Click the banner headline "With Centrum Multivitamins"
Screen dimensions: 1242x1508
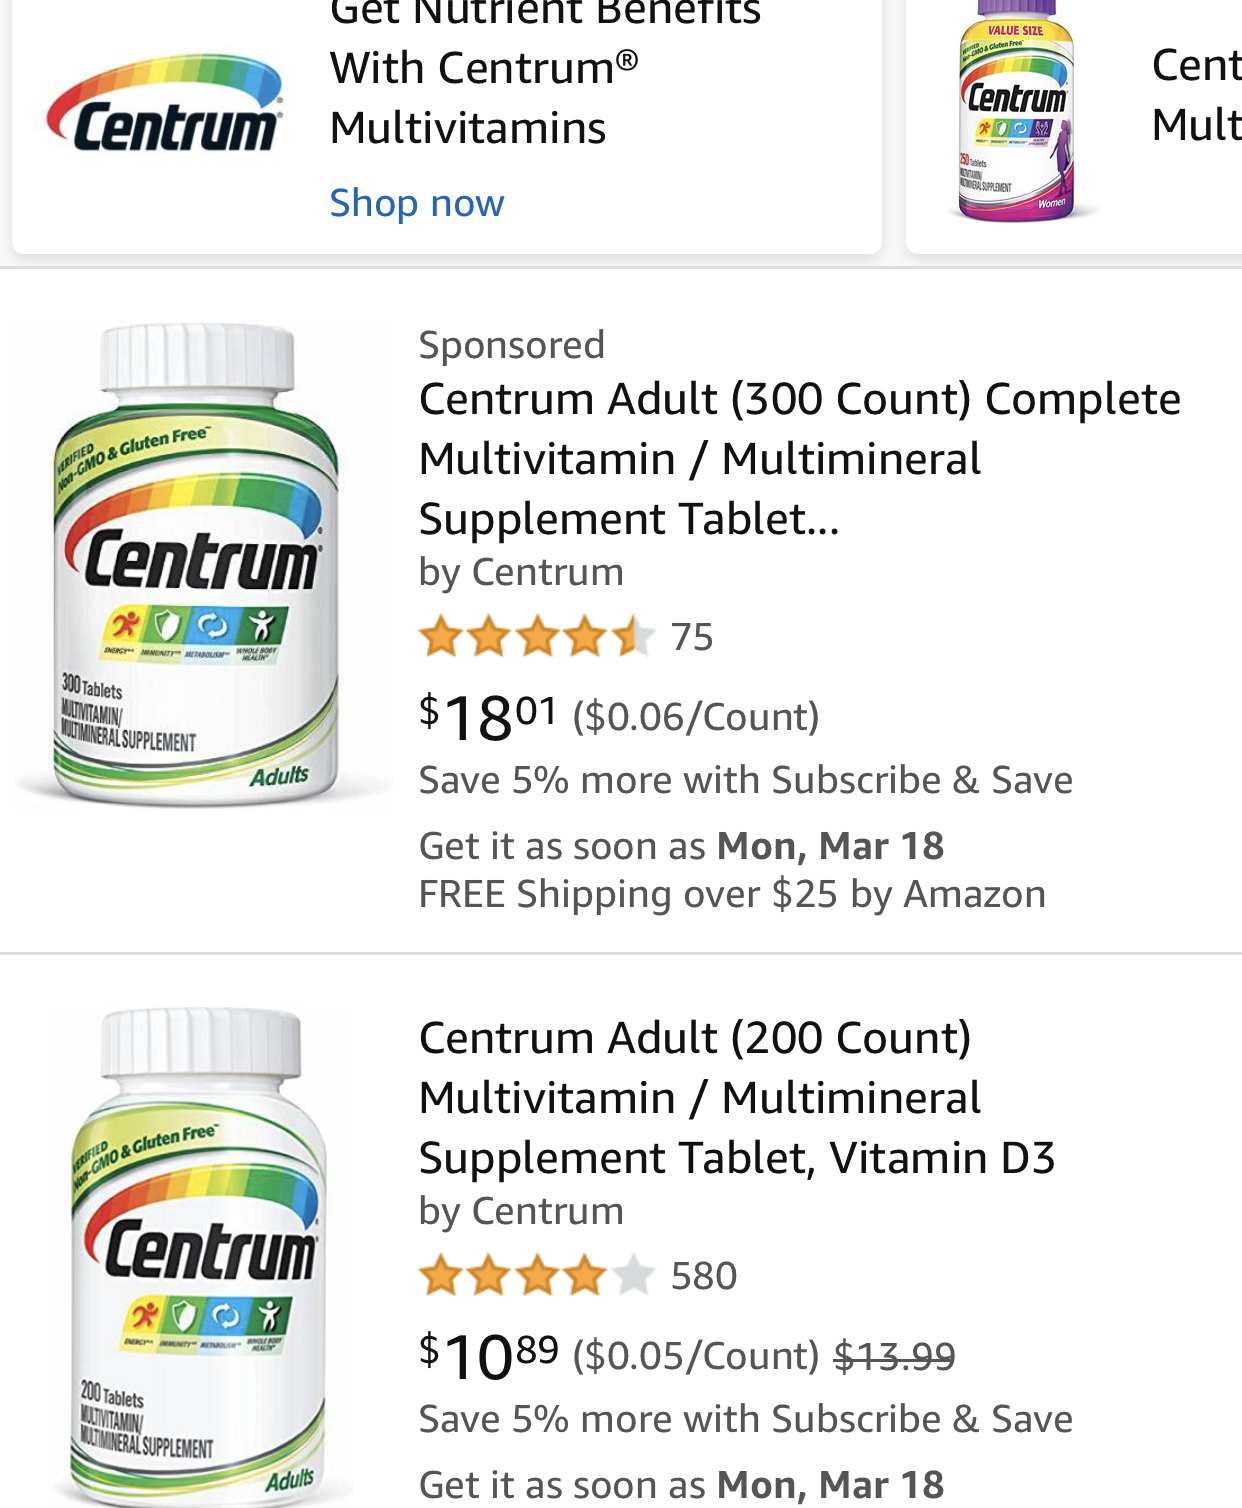(x=484, y=98)
